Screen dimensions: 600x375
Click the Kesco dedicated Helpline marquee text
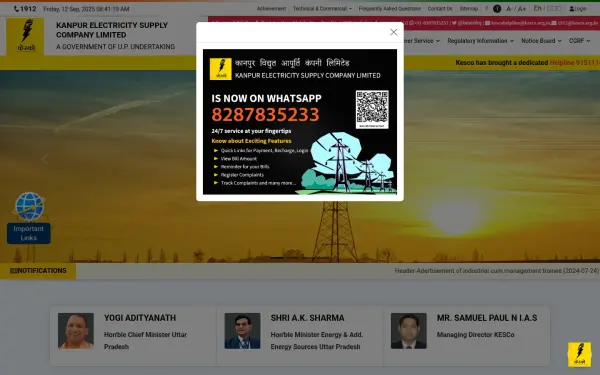click(527, 62)
